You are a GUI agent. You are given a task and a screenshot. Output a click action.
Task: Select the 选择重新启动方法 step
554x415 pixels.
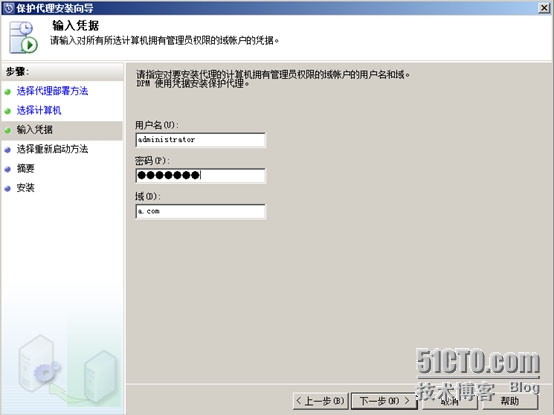[52, 149]
